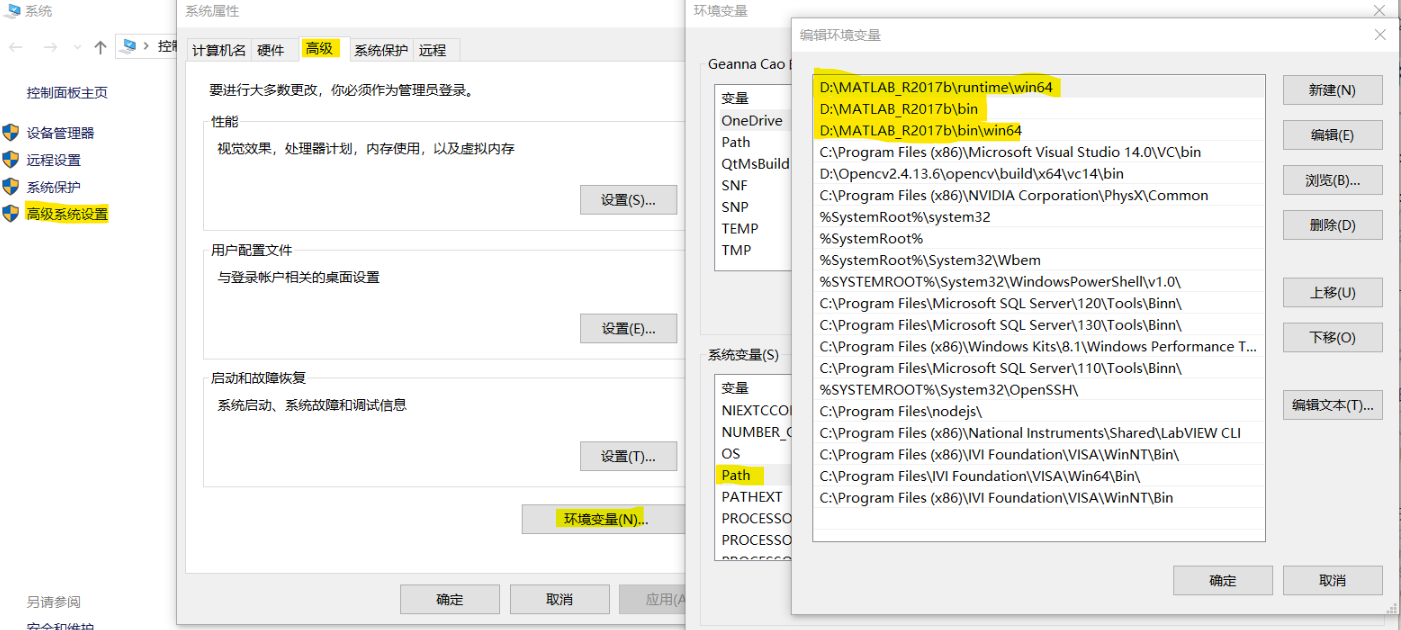1401x630 pixels.
Task: Click the back navigation arrow
Action: [x=16, y=45]
